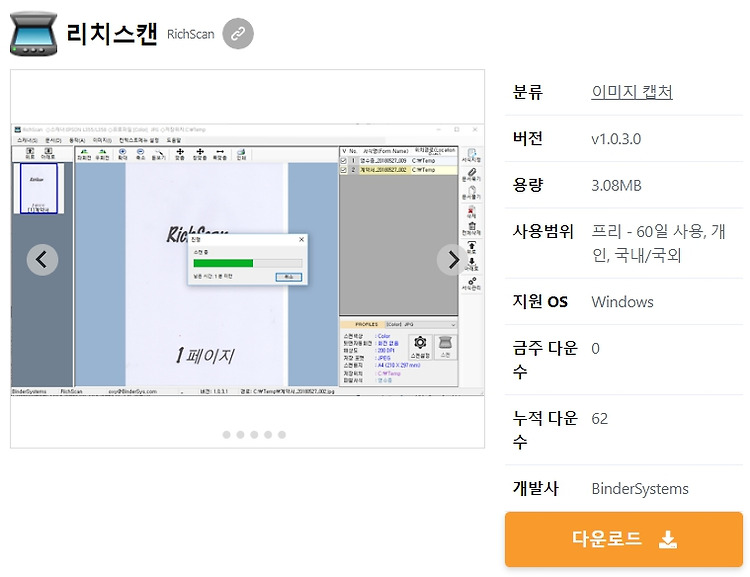
Task: Click the file size value 3.08MB
Action: tap(617, 185)
